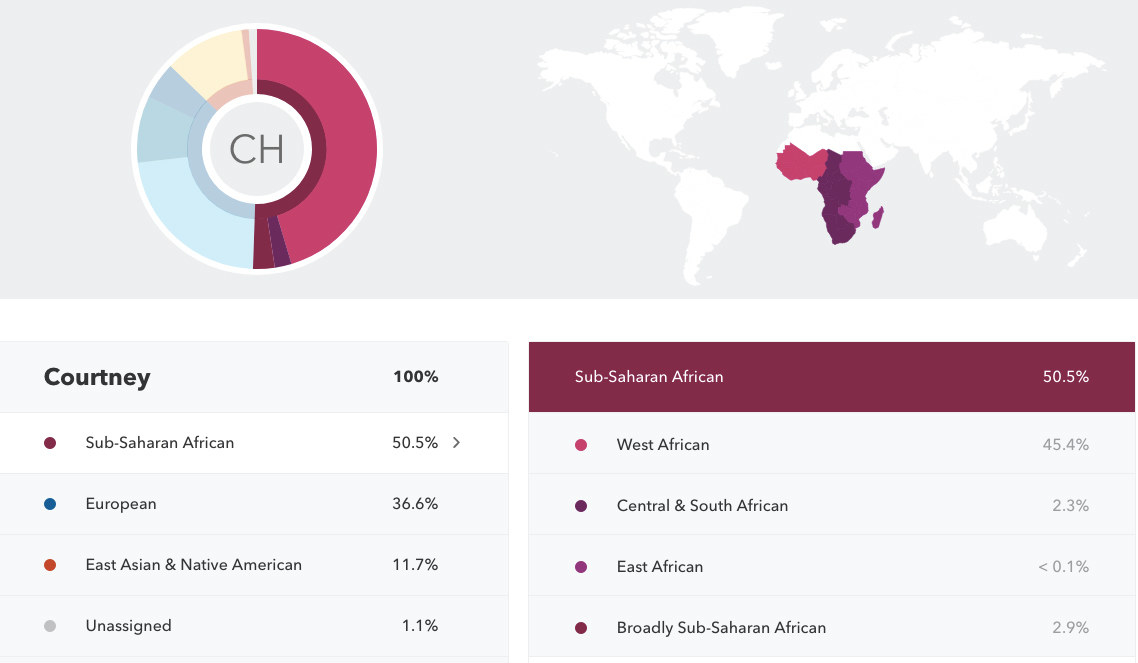Viewport: 1138px width, 663px height.
Task: Click the Sub-Saharan African 50.5% header bar
Action: coord(832,376)
